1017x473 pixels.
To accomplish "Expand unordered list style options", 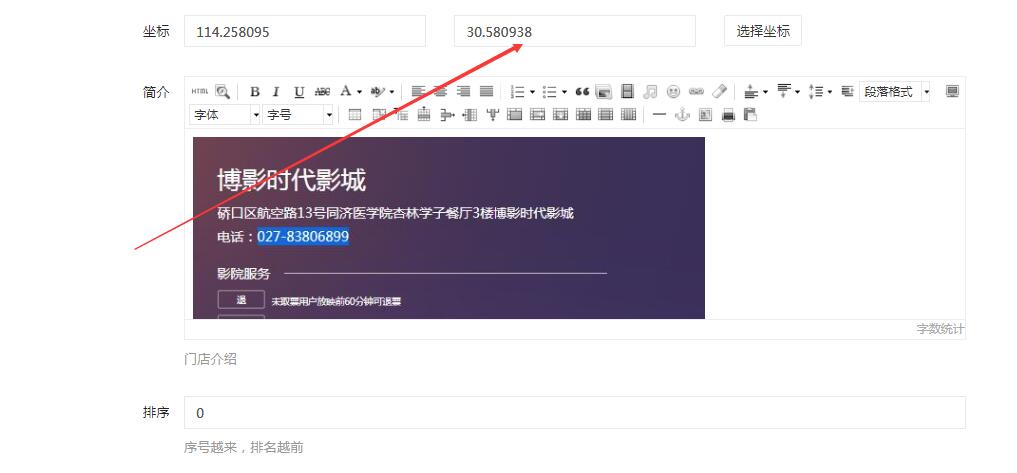I will point(564,92).
